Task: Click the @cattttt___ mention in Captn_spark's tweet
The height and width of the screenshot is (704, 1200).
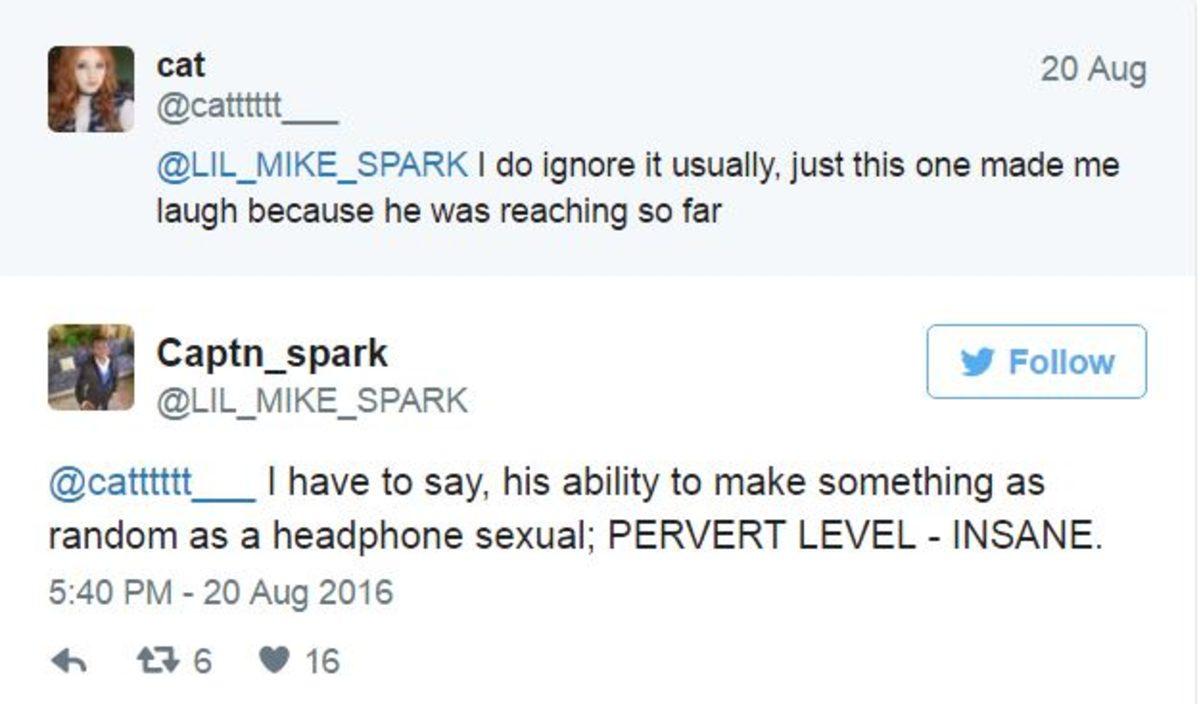Action: [151, 483]
